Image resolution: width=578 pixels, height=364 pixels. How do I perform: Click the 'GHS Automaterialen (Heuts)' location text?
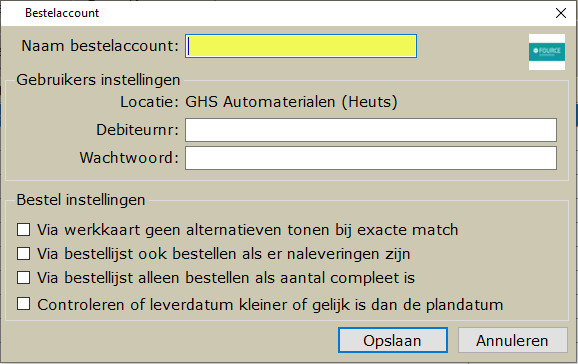point(291,102)
